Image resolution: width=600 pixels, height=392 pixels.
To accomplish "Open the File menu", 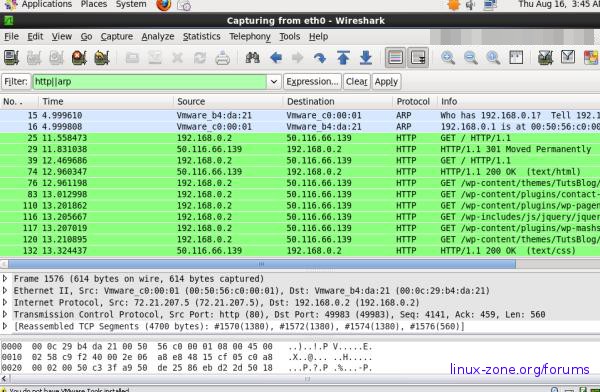I will tap(11, 36).
